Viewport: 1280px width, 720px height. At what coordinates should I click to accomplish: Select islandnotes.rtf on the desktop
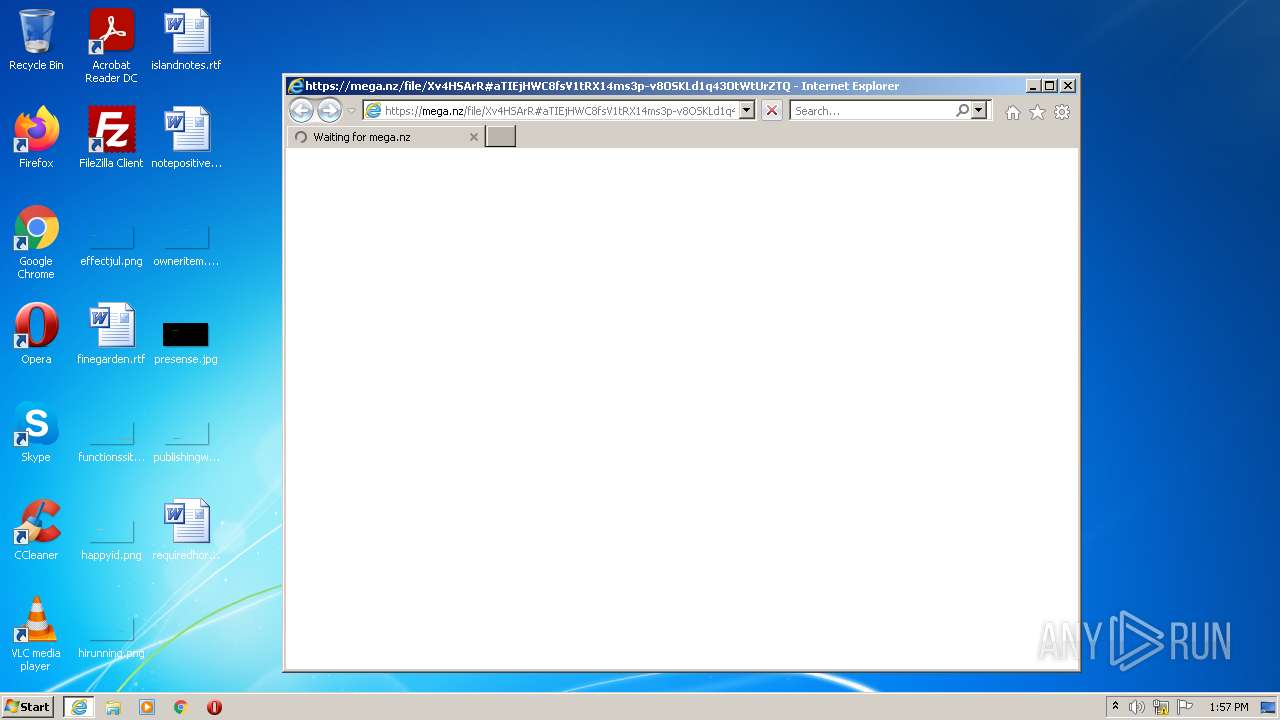186,40
